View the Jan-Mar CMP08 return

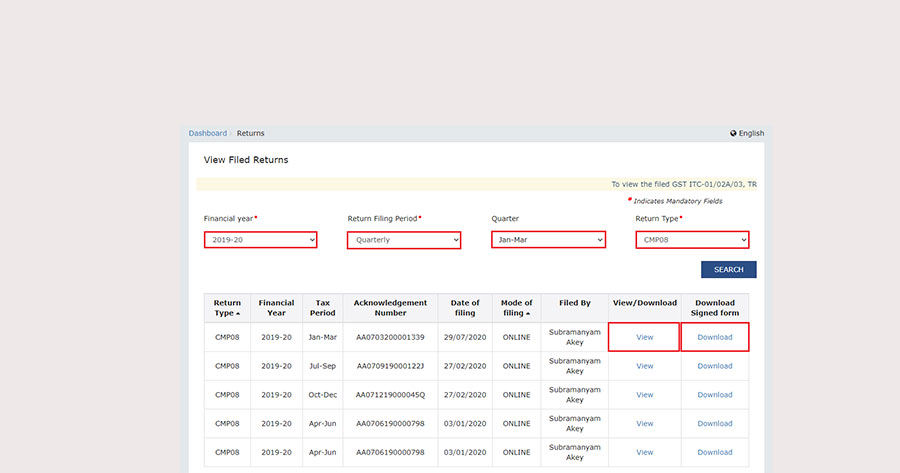[x=645, y=337]
